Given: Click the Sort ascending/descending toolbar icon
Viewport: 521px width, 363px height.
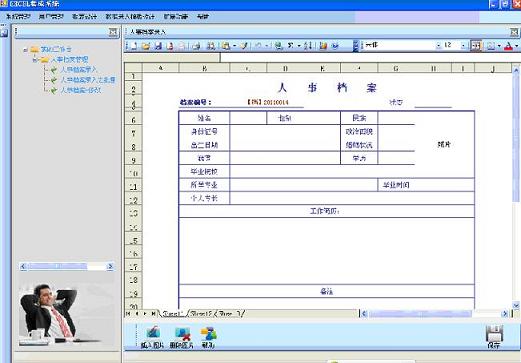Looking at the screenshot, I should click(x=308, y=46).
